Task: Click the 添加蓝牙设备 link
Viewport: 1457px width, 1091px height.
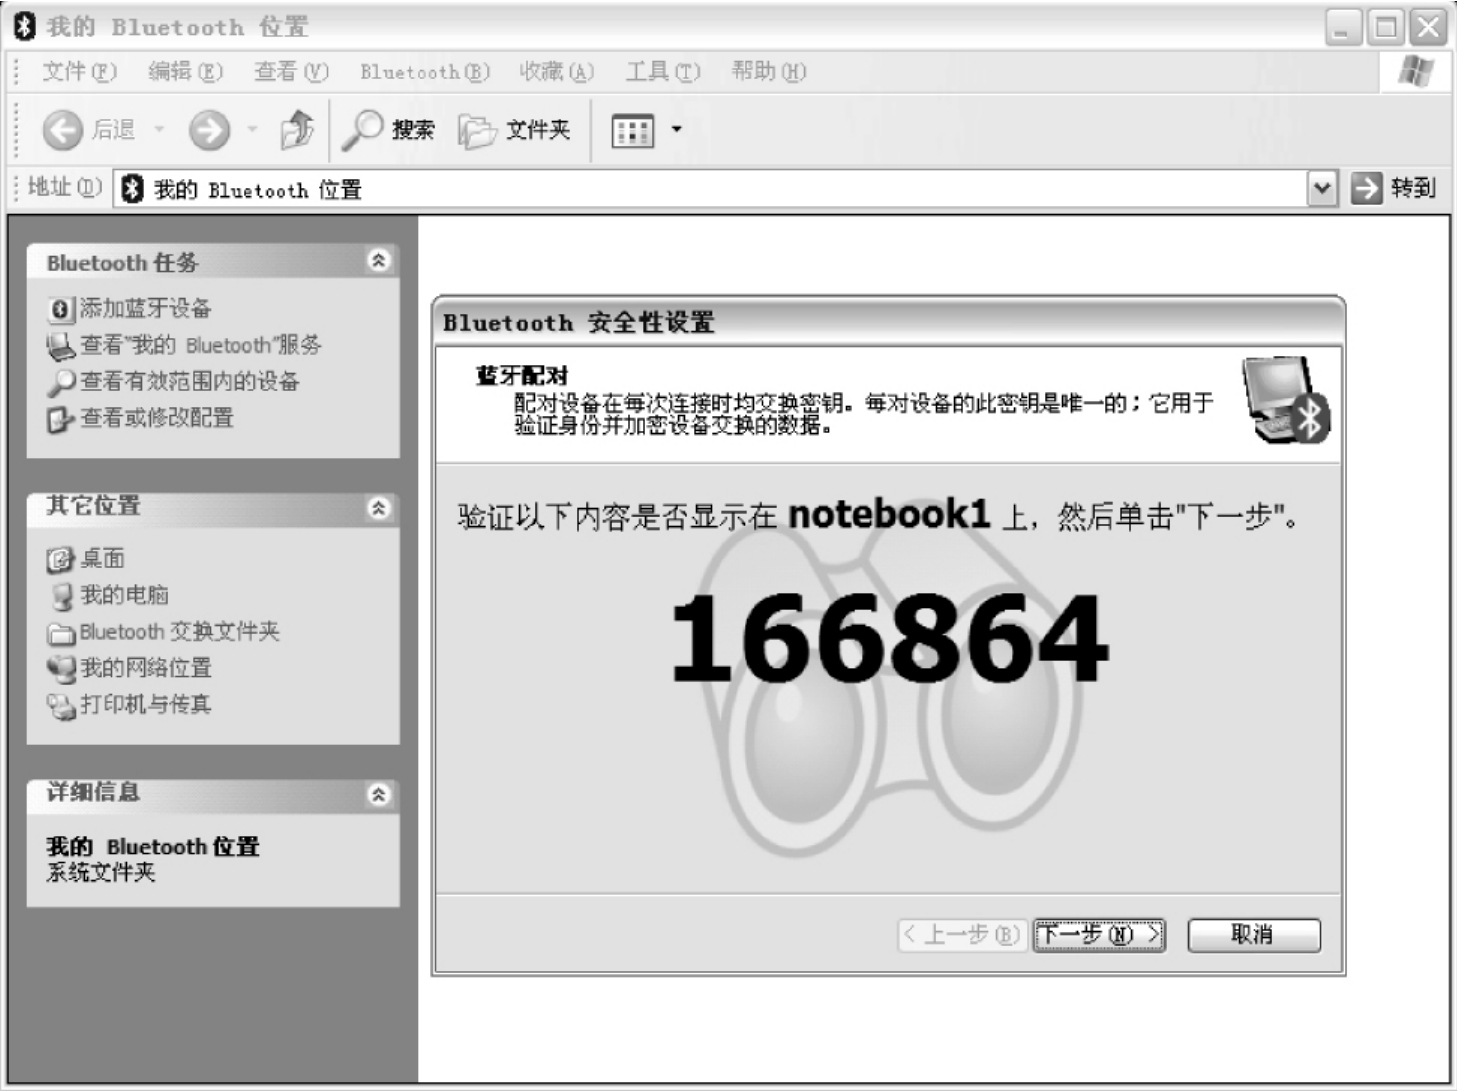Action: (x=146, y=308)
